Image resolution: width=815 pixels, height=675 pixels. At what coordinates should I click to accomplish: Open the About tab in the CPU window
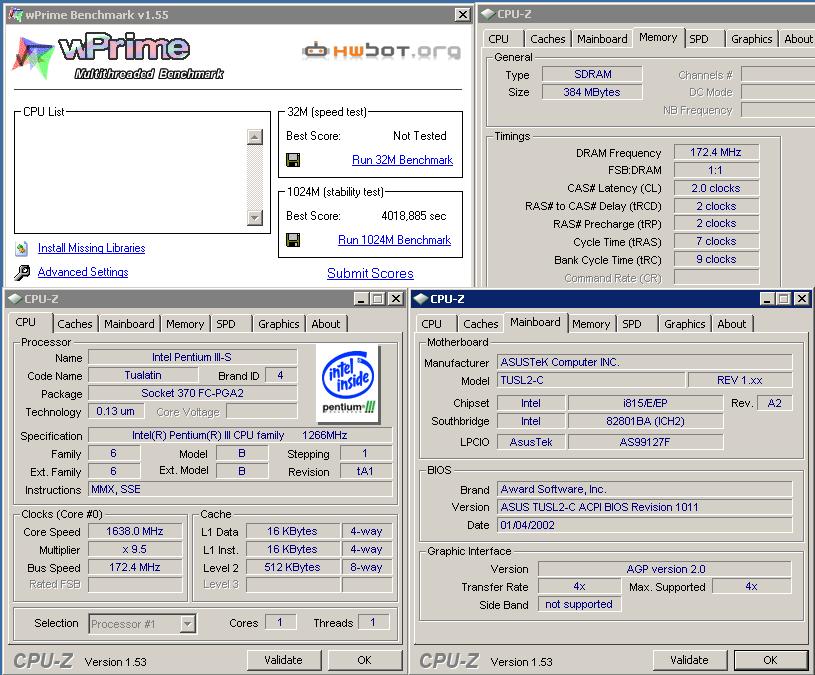coord(326,324)
